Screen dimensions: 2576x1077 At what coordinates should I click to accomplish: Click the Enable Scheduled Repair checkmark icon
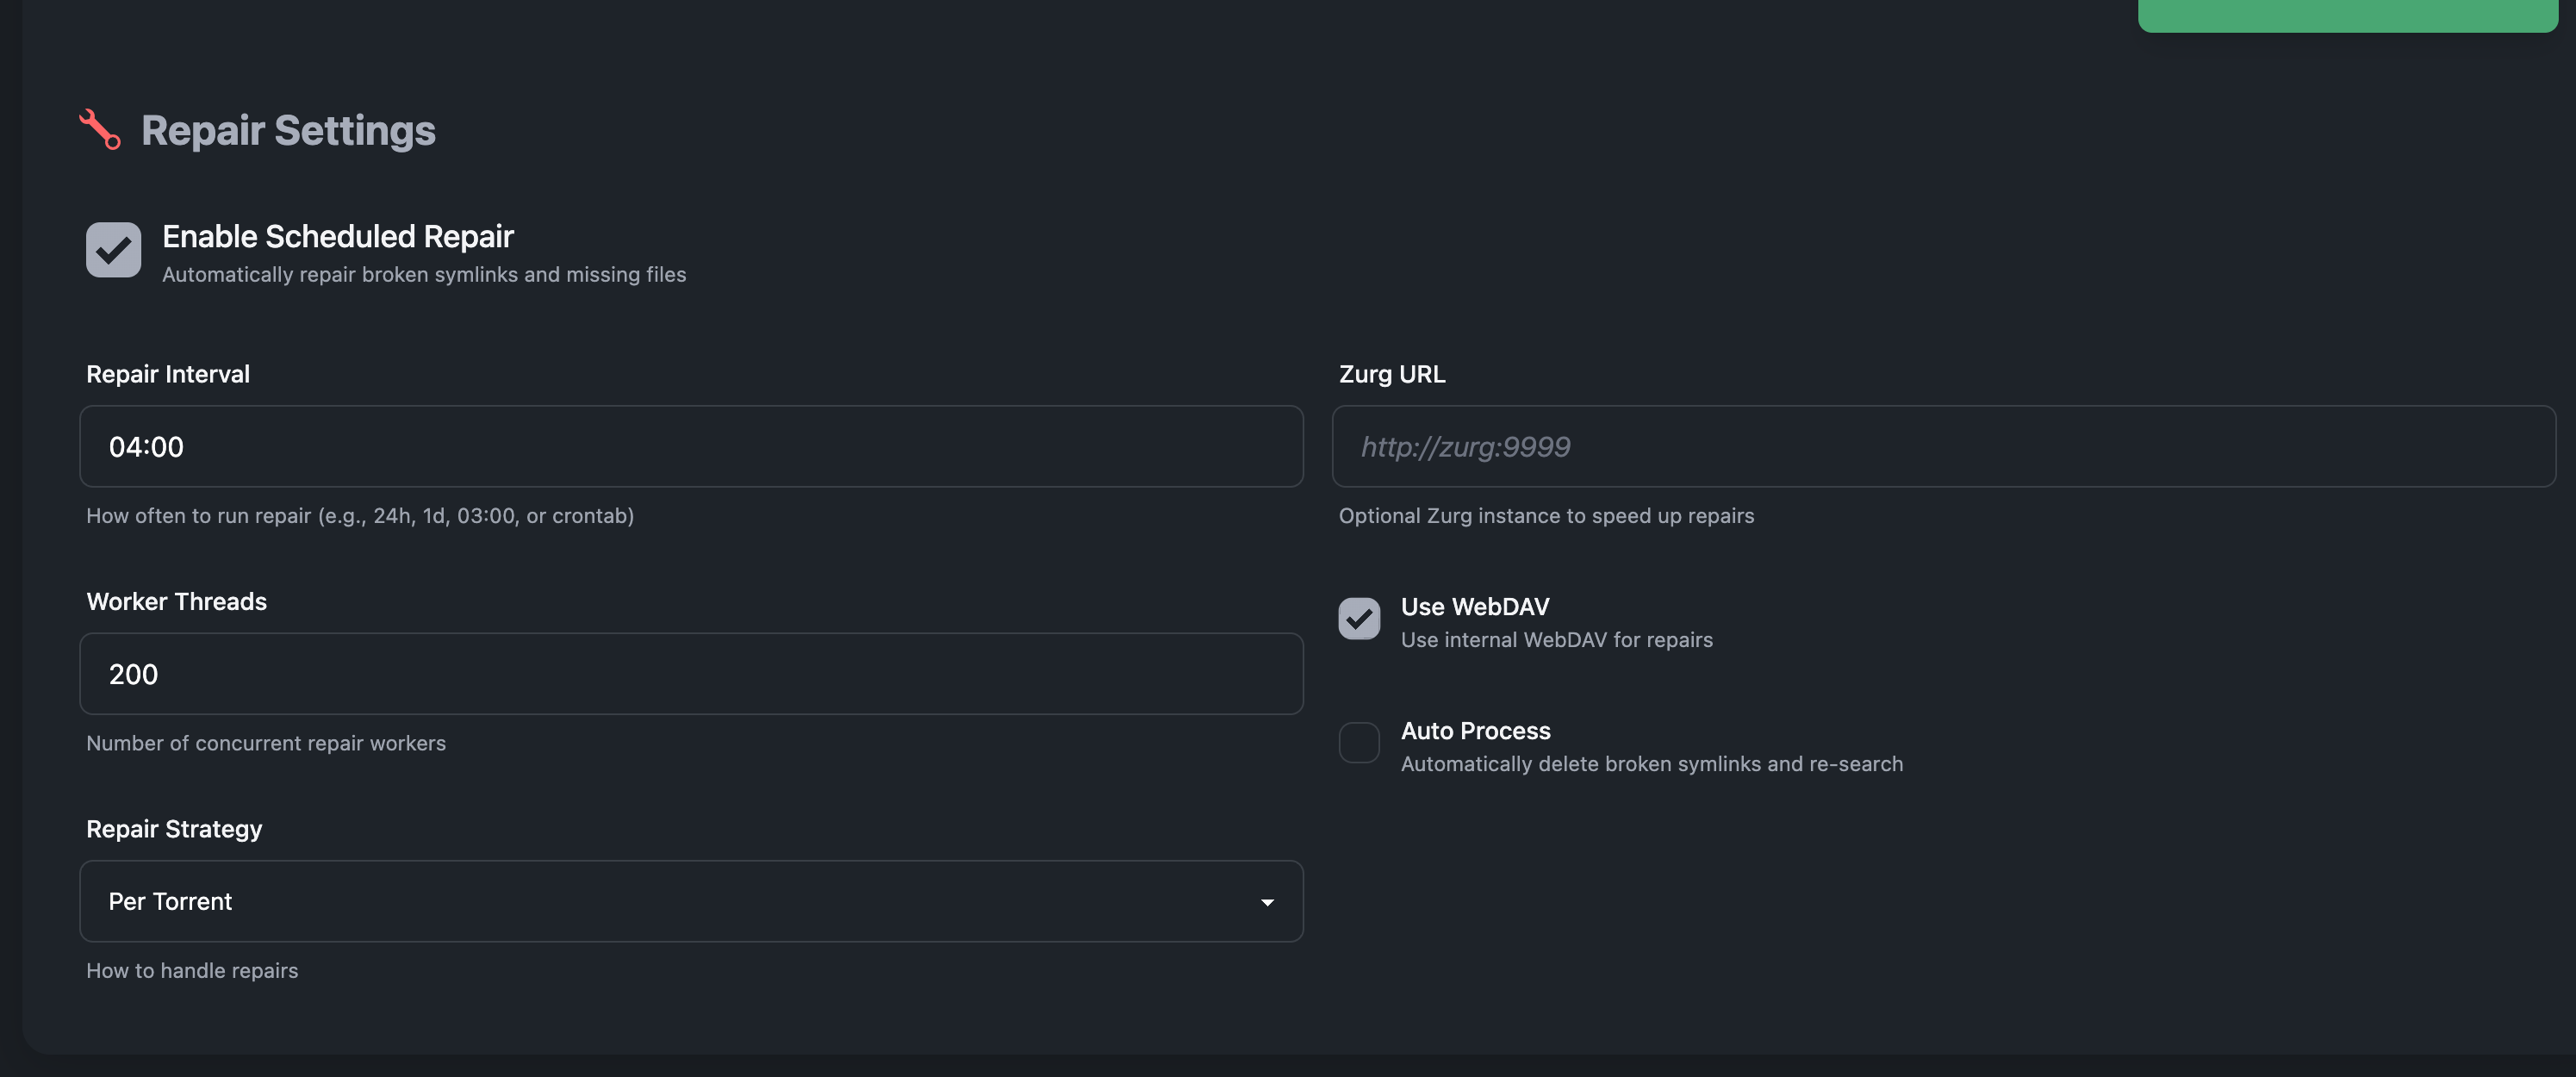[x=113, y=250]
